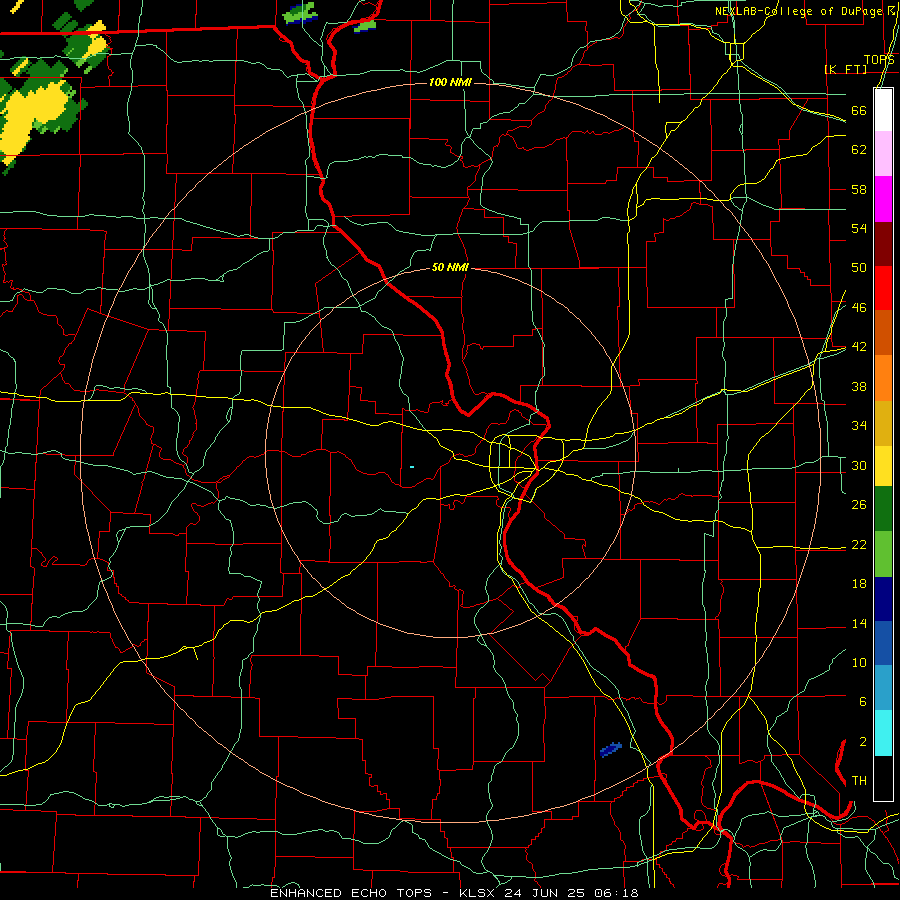Image resolution: width=900 pixels, height=900 pixels.
Task: Click the black TH threshold swatch
Action: click(883, 778)
